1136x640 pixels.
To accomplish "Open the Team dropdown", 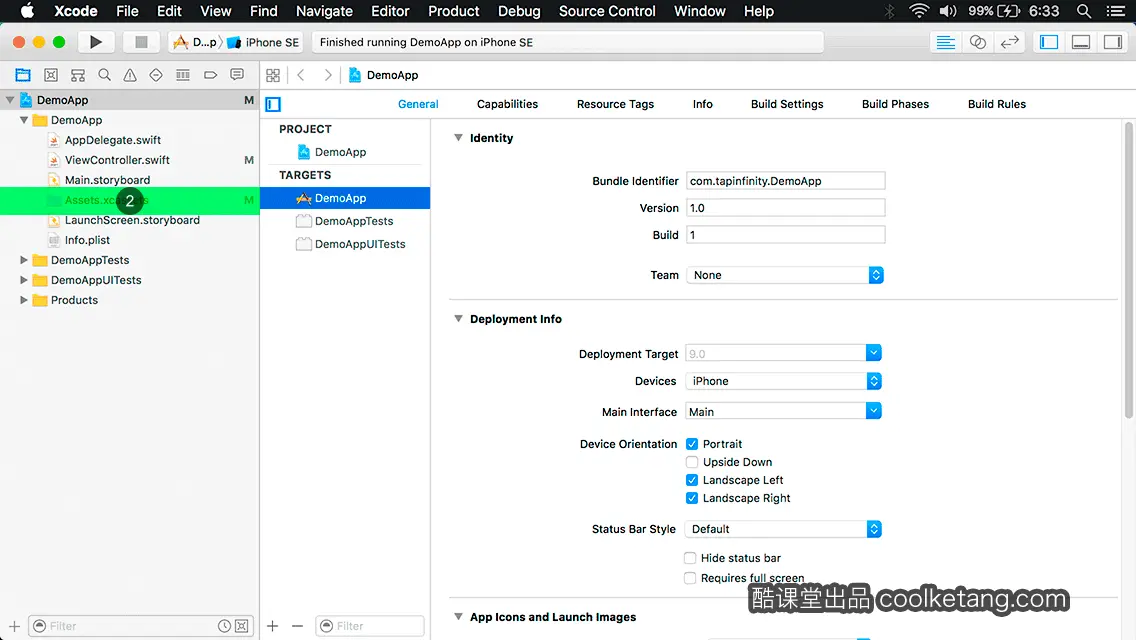I will [x=785, y=275].
